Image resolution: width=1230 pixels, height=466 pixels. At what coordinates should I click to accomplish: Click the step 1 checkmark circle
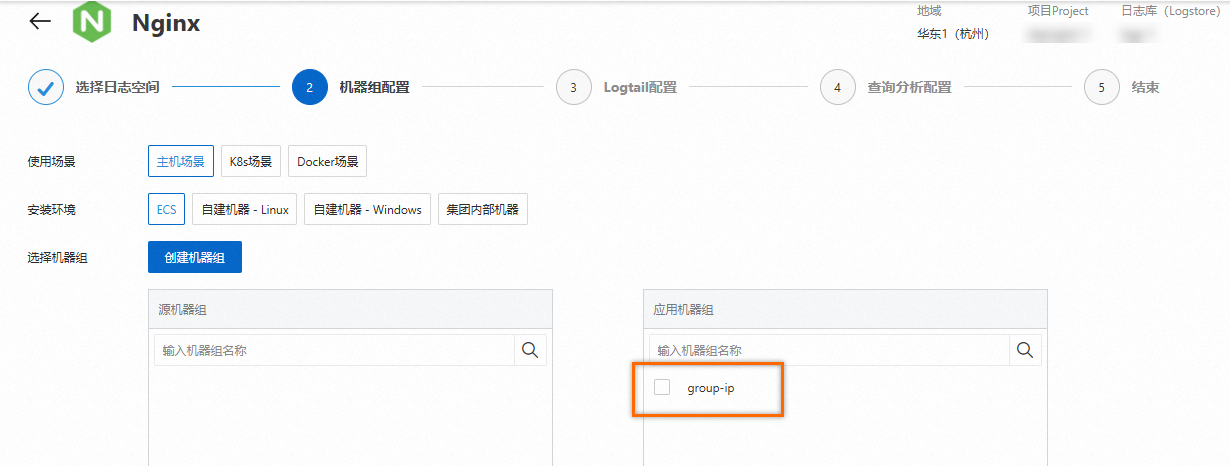45,87
